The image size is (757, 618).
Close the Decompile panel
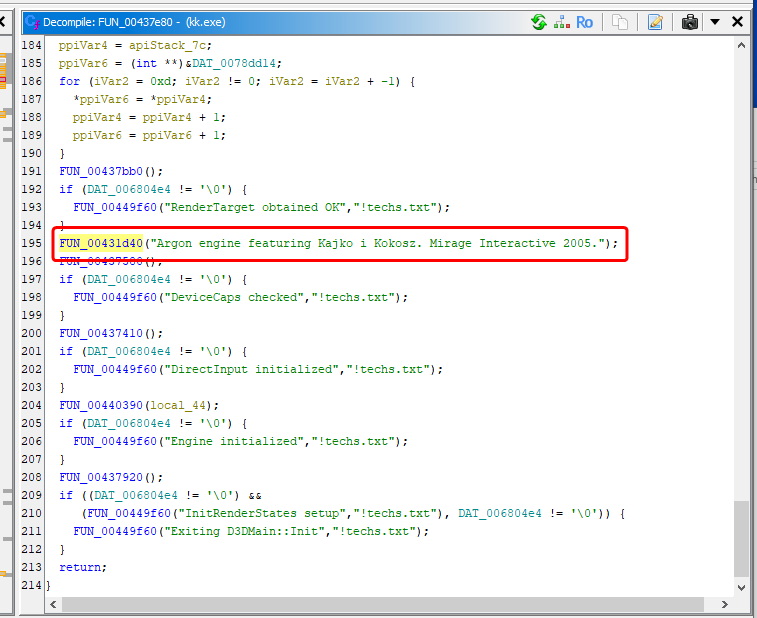(737, 22)
